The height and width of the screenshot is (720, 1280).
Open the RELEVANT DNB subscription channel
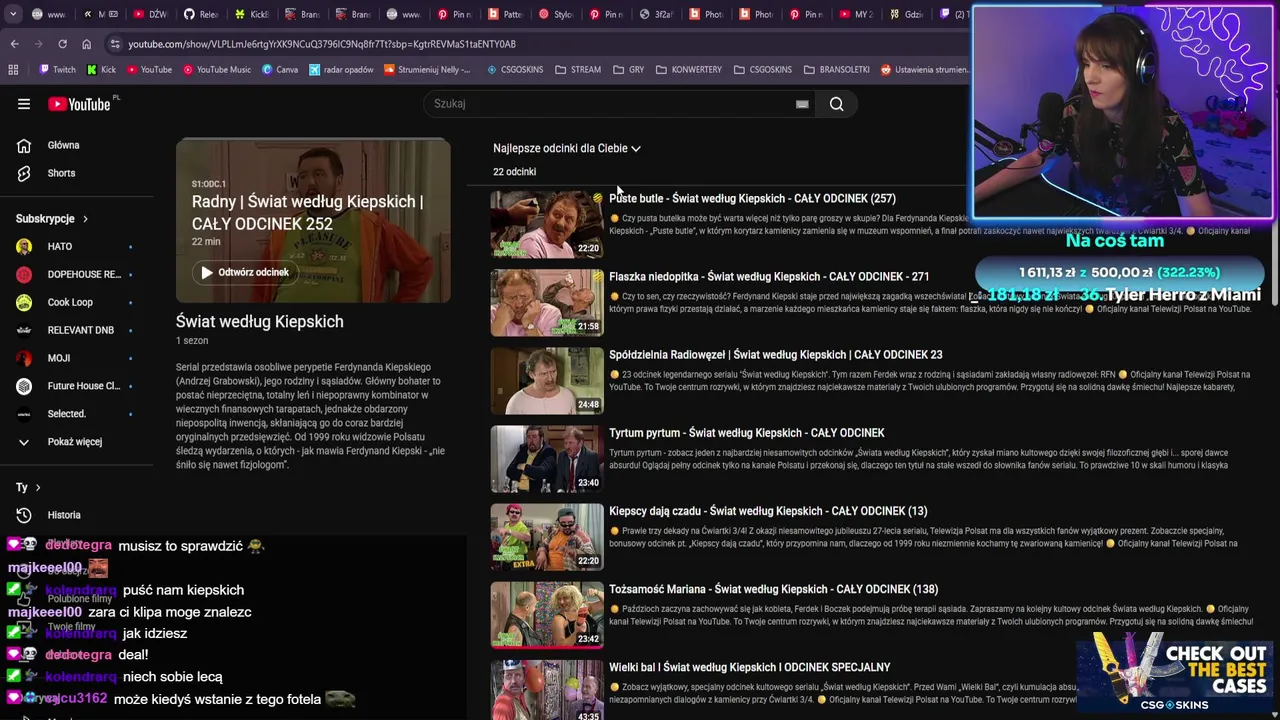pyautogui.click(x=75, y=330)
